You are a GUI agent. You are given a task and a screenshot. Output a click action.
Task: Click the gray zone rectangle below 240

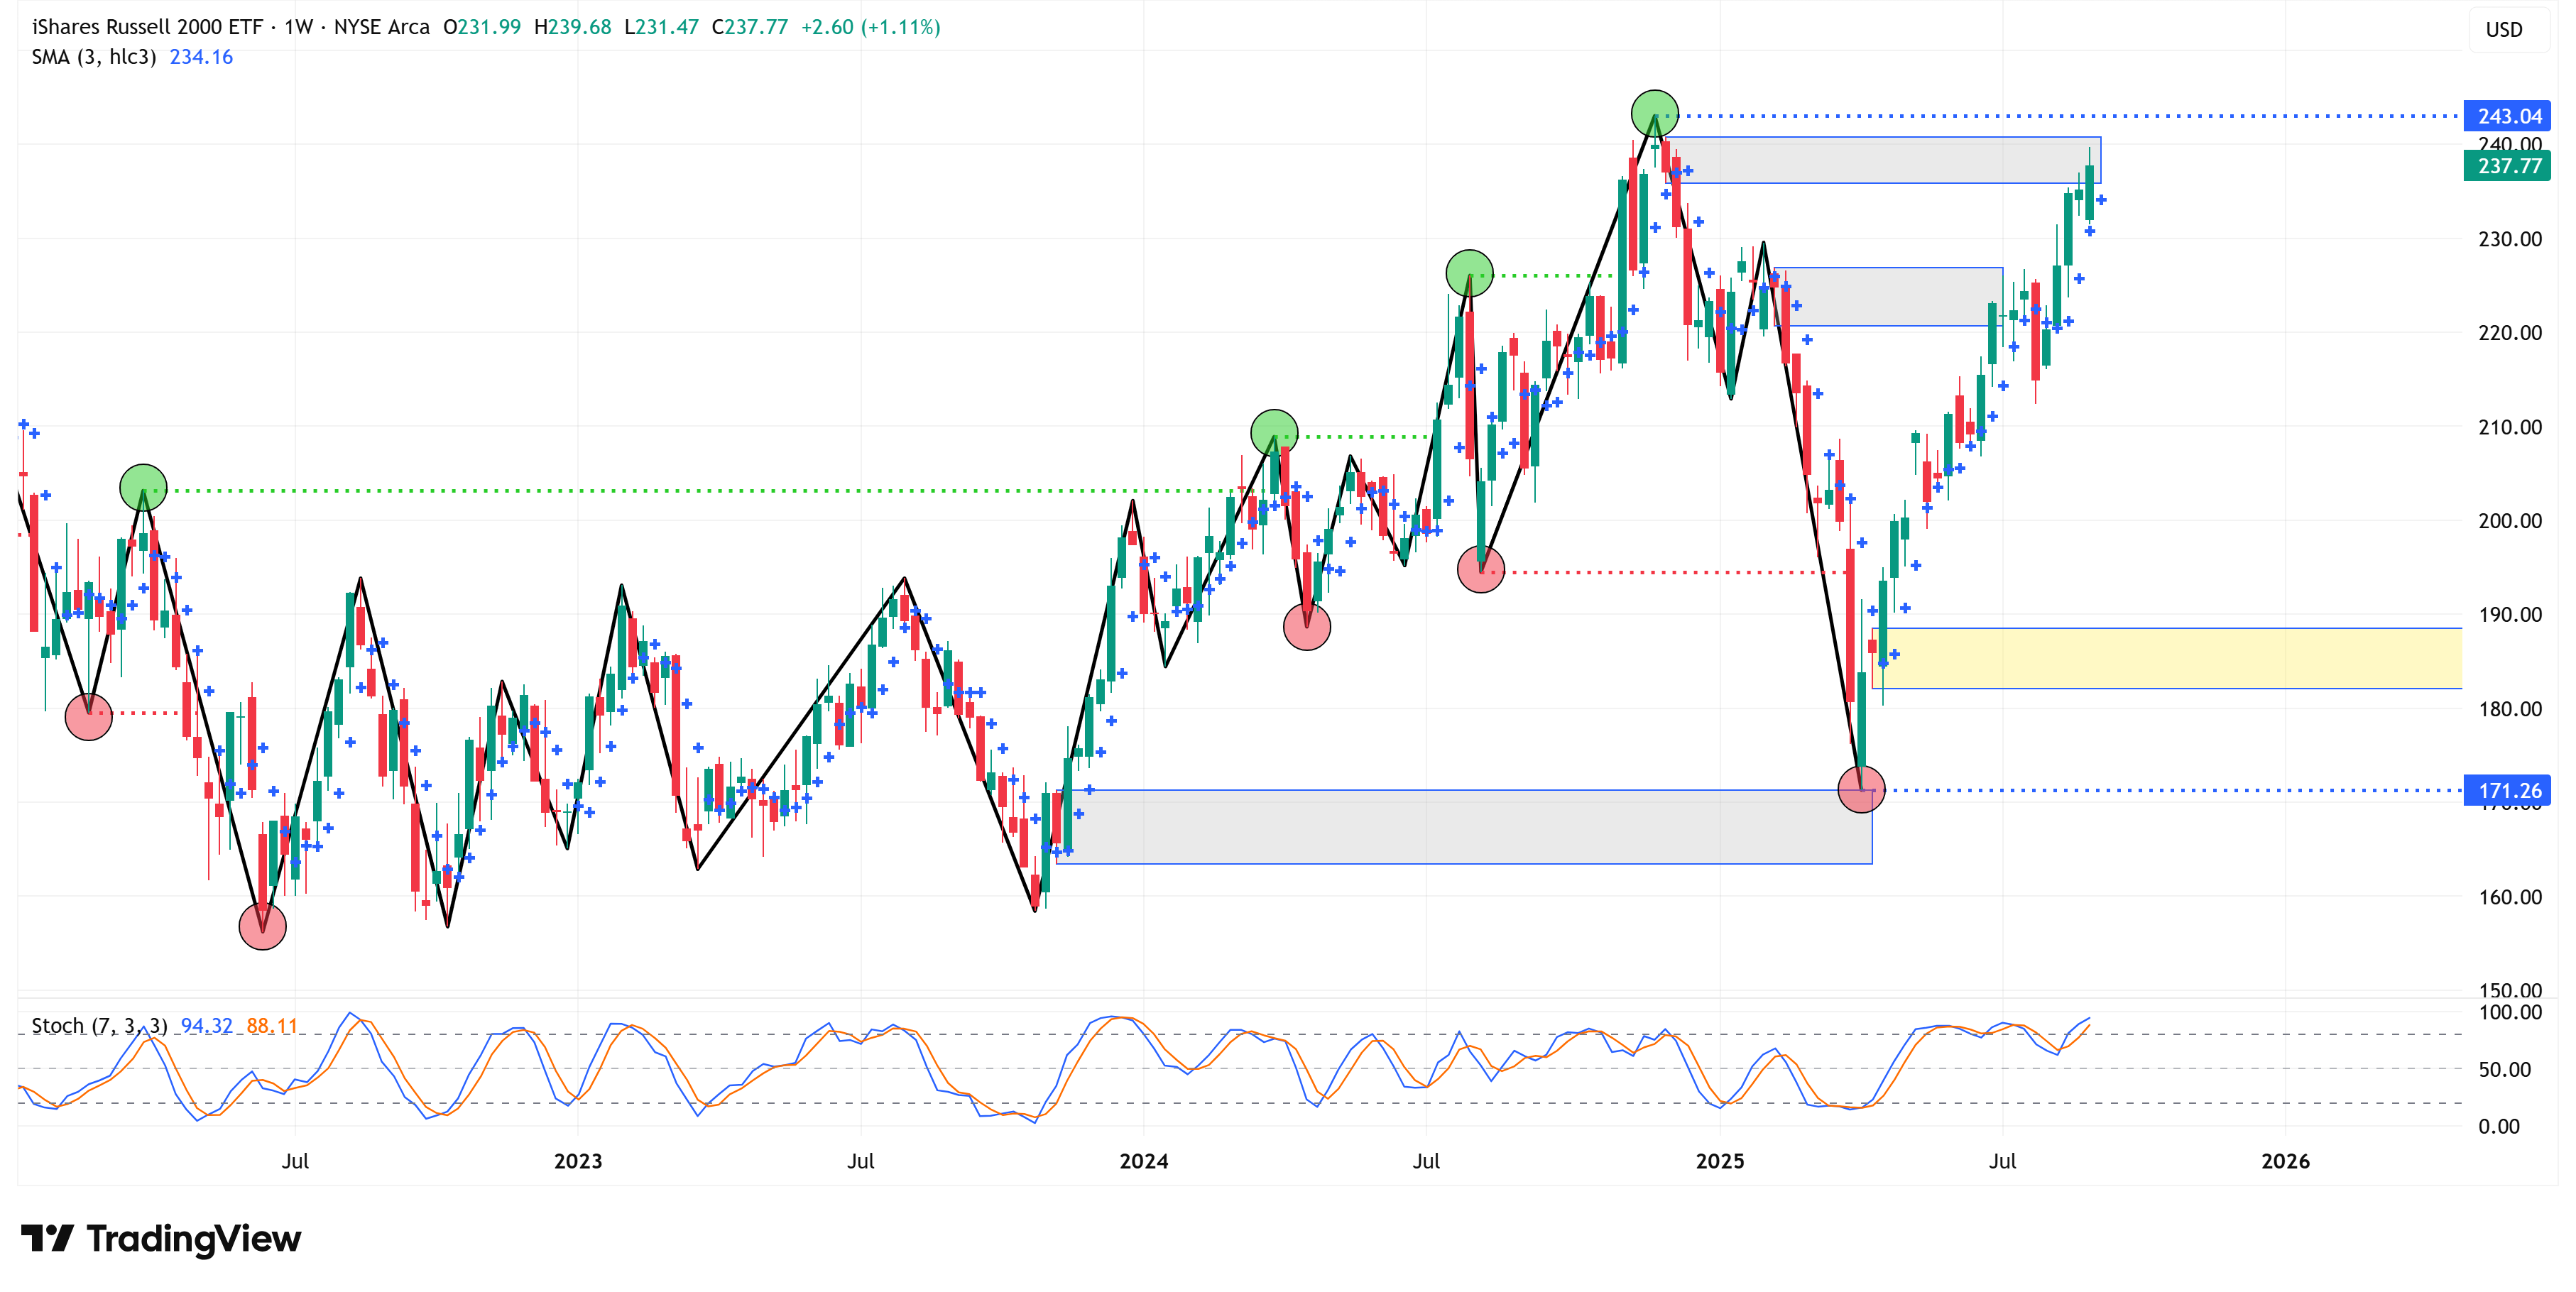click(x=1884, y=160)
